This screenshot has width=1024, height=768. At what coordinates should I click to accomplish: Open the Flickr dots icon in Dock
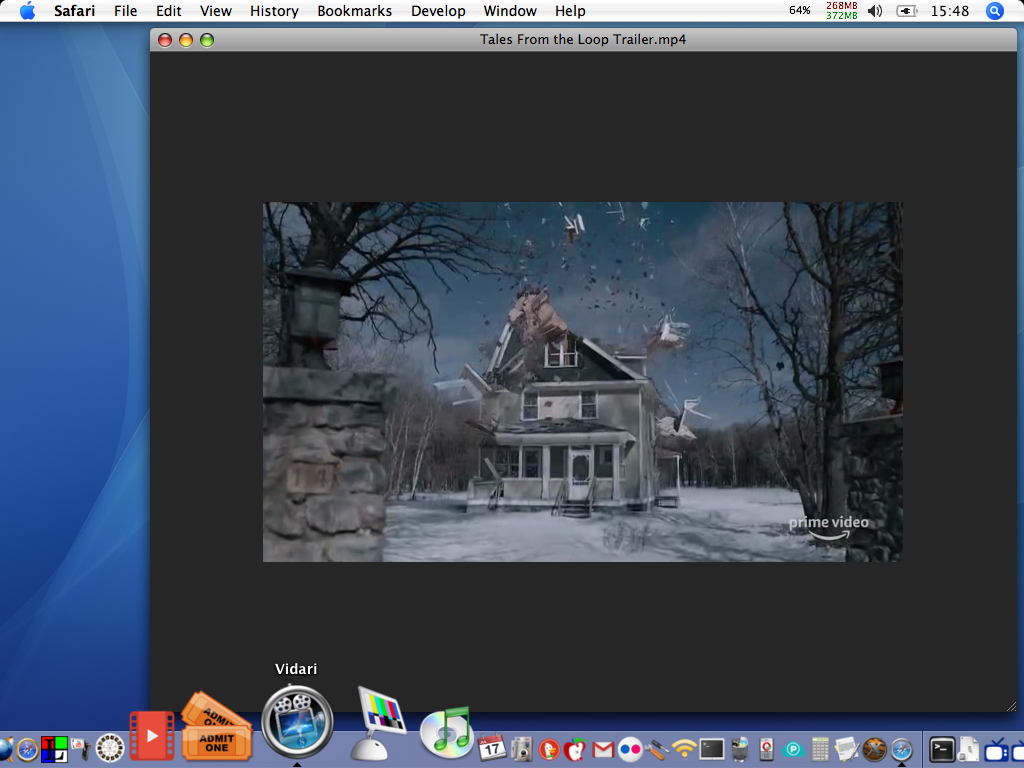(x=630, y=750)
